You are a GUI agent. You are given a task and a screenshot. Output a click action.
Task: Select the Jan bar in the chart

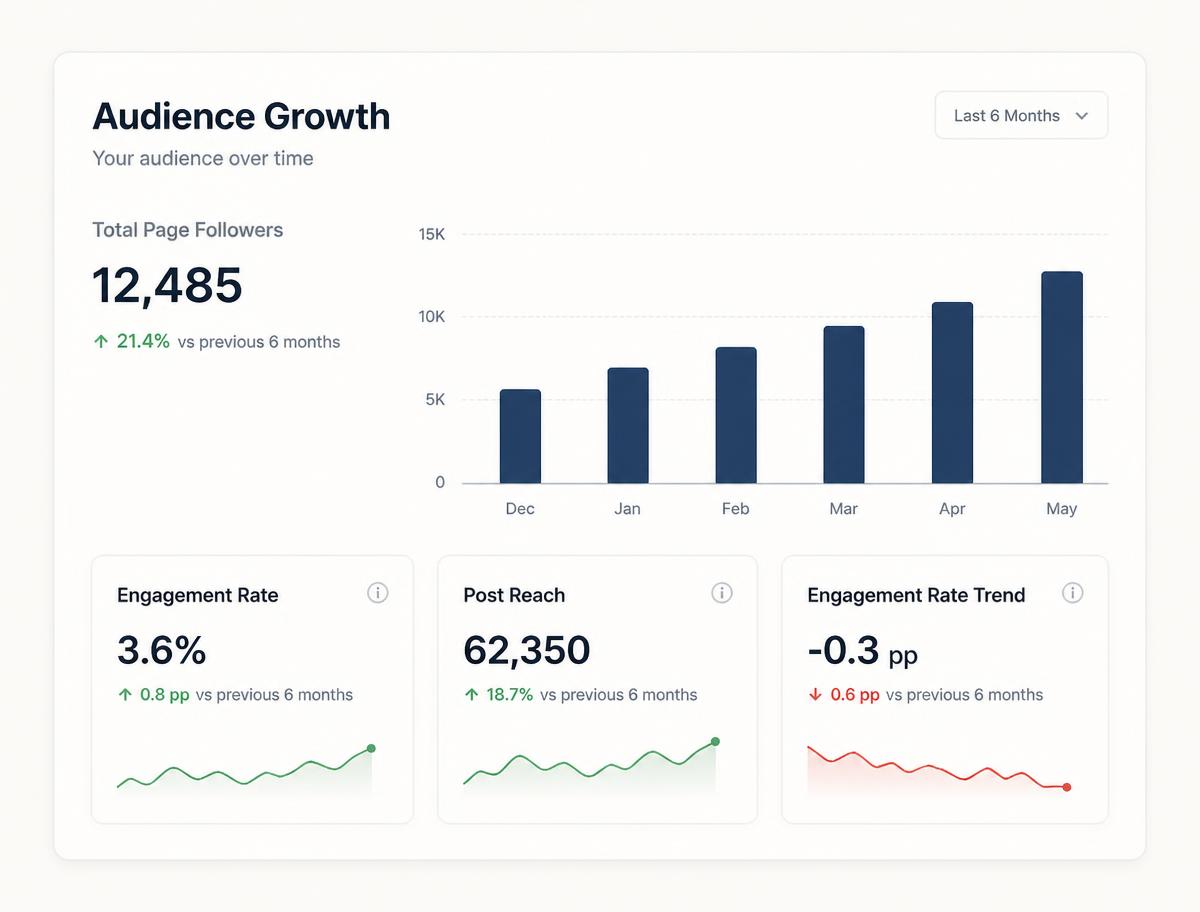pyautogui.click(x=628, y=426)
